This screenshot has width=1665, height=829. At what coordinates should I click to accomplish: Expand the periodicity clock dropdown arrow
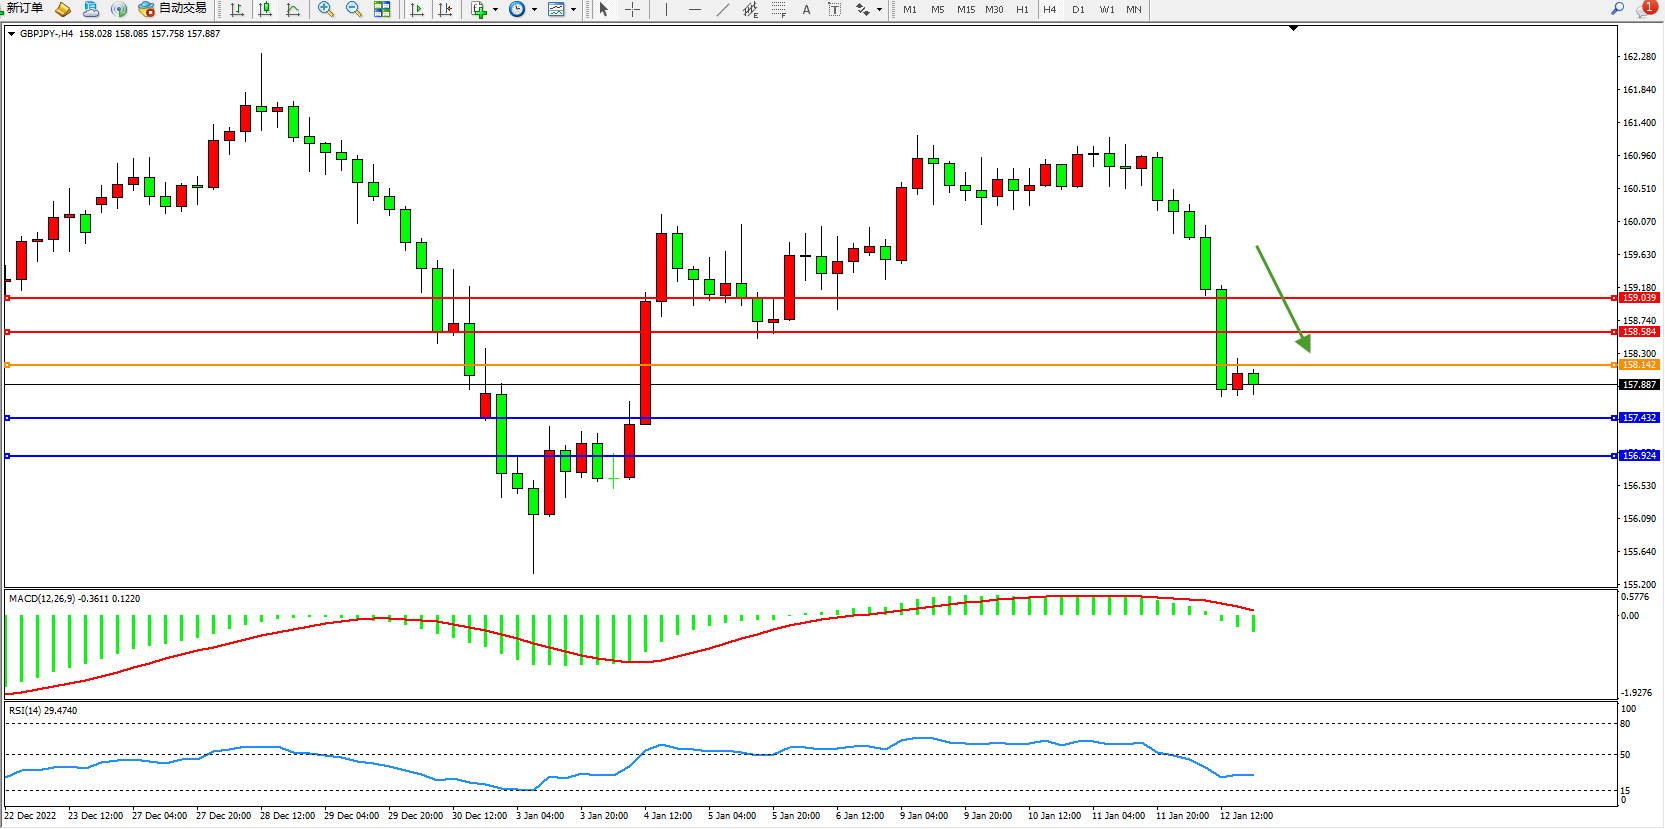click(534, 10)
